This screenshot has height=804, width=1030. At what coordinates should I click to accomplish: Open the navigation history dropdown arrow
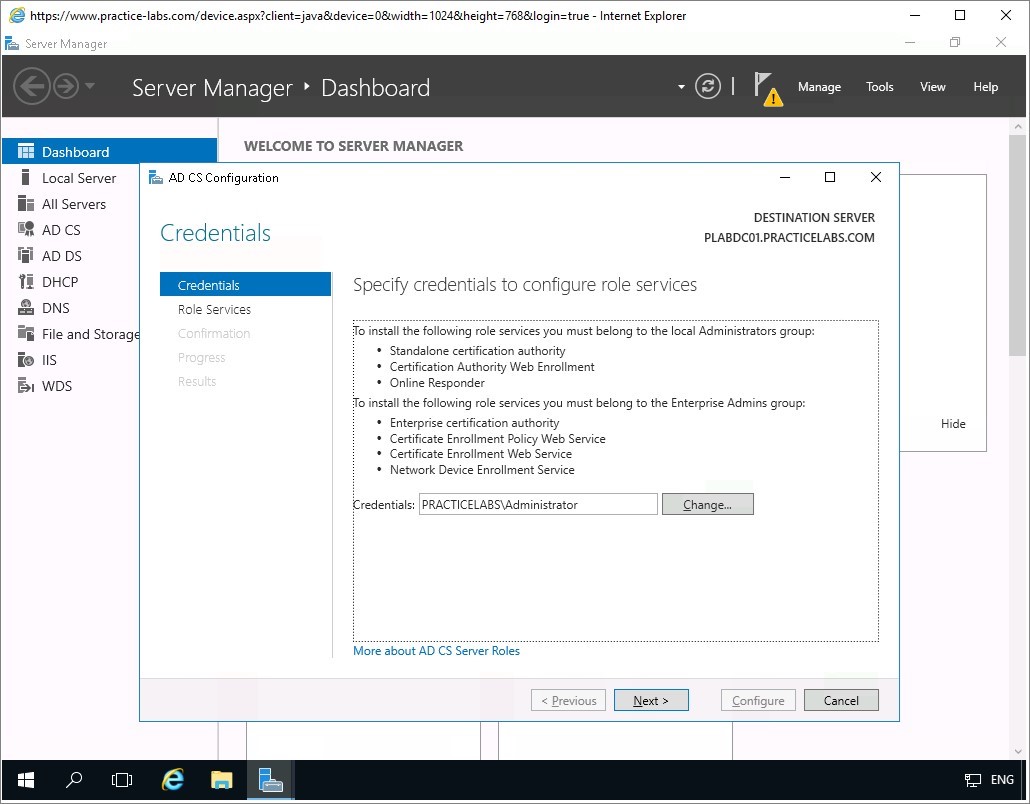(90, 86)
